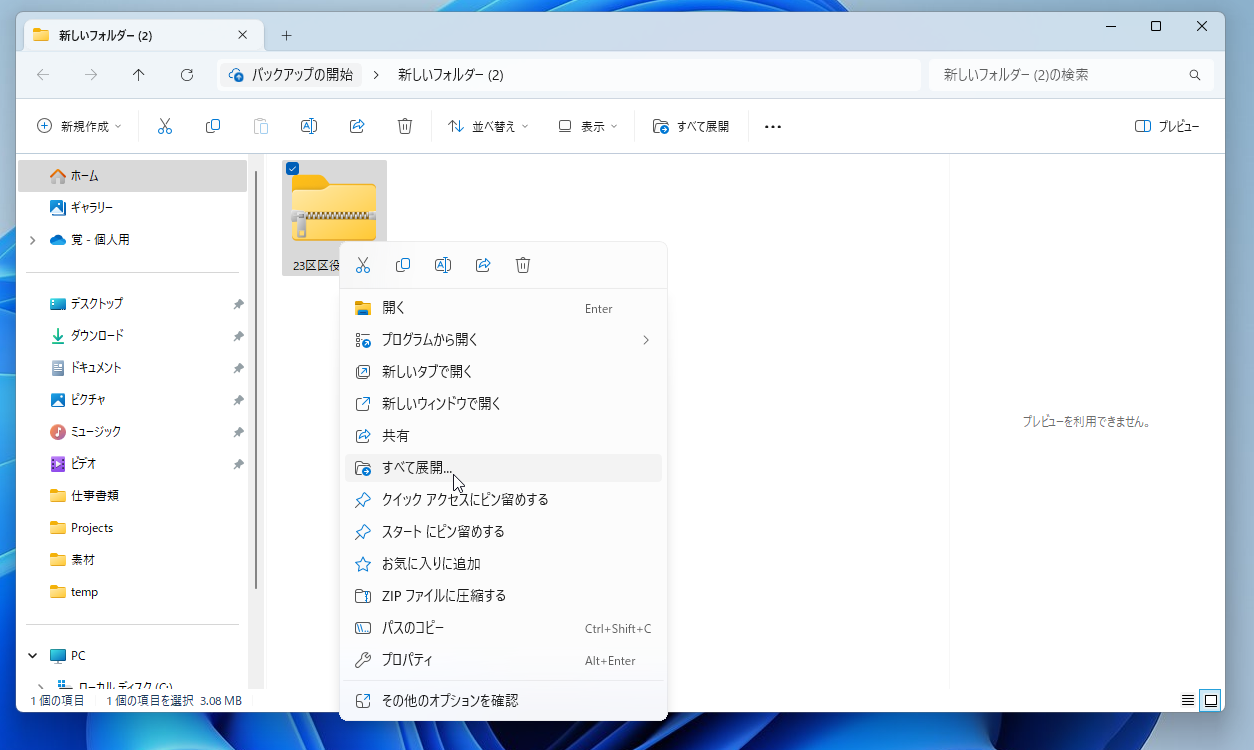Choose お気に入りに追加 menu item
Viewport: 1254px width, 750px height.
coord(503,564)
